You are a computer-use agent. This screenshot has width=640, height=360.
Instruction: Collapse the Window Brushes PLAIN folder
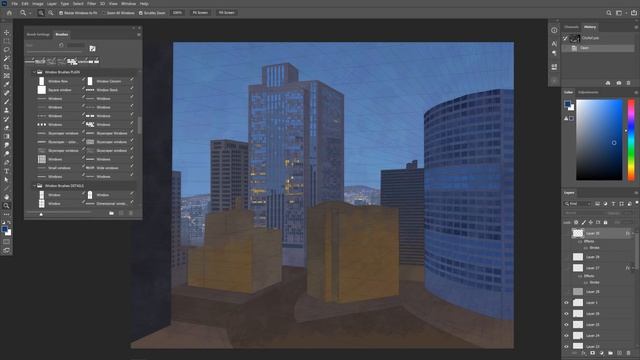pyautogui.click(x=34, y=72)
